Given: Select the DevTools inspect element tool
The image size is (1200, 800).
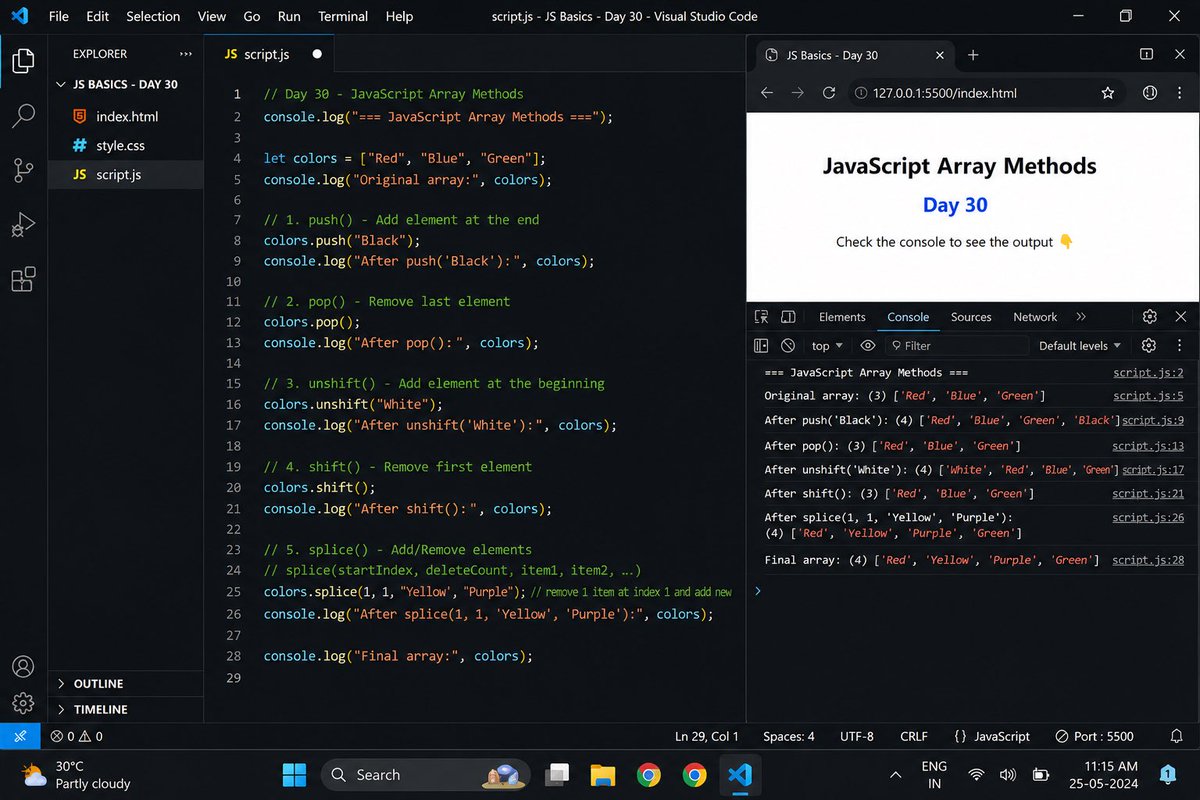Looking at the screenshot, I should [762, 317].
